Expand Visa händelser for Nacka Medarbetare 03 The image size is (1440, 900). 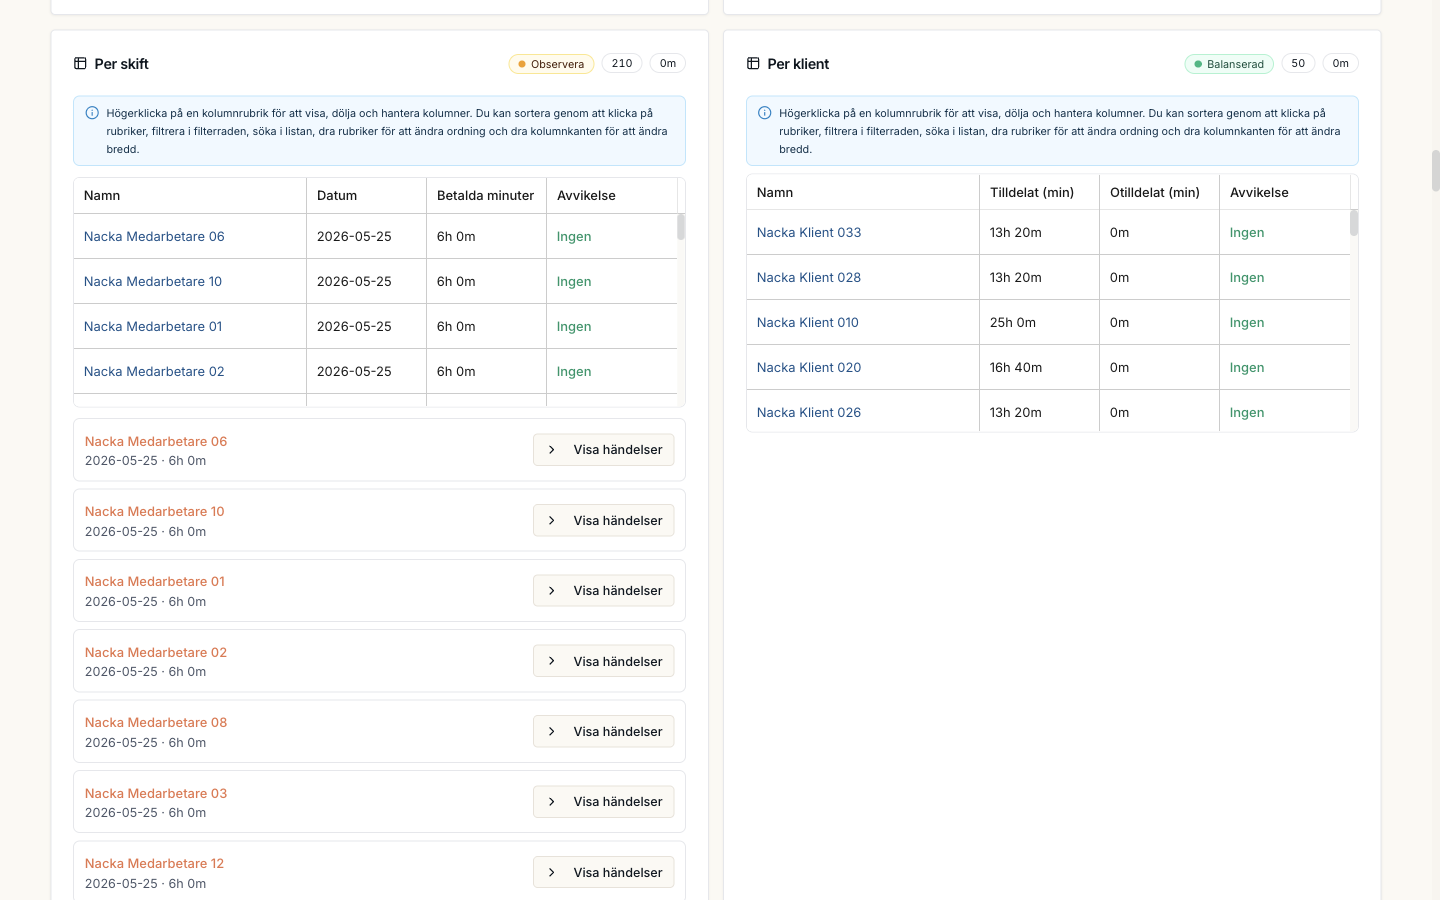[x=603, y=802]
